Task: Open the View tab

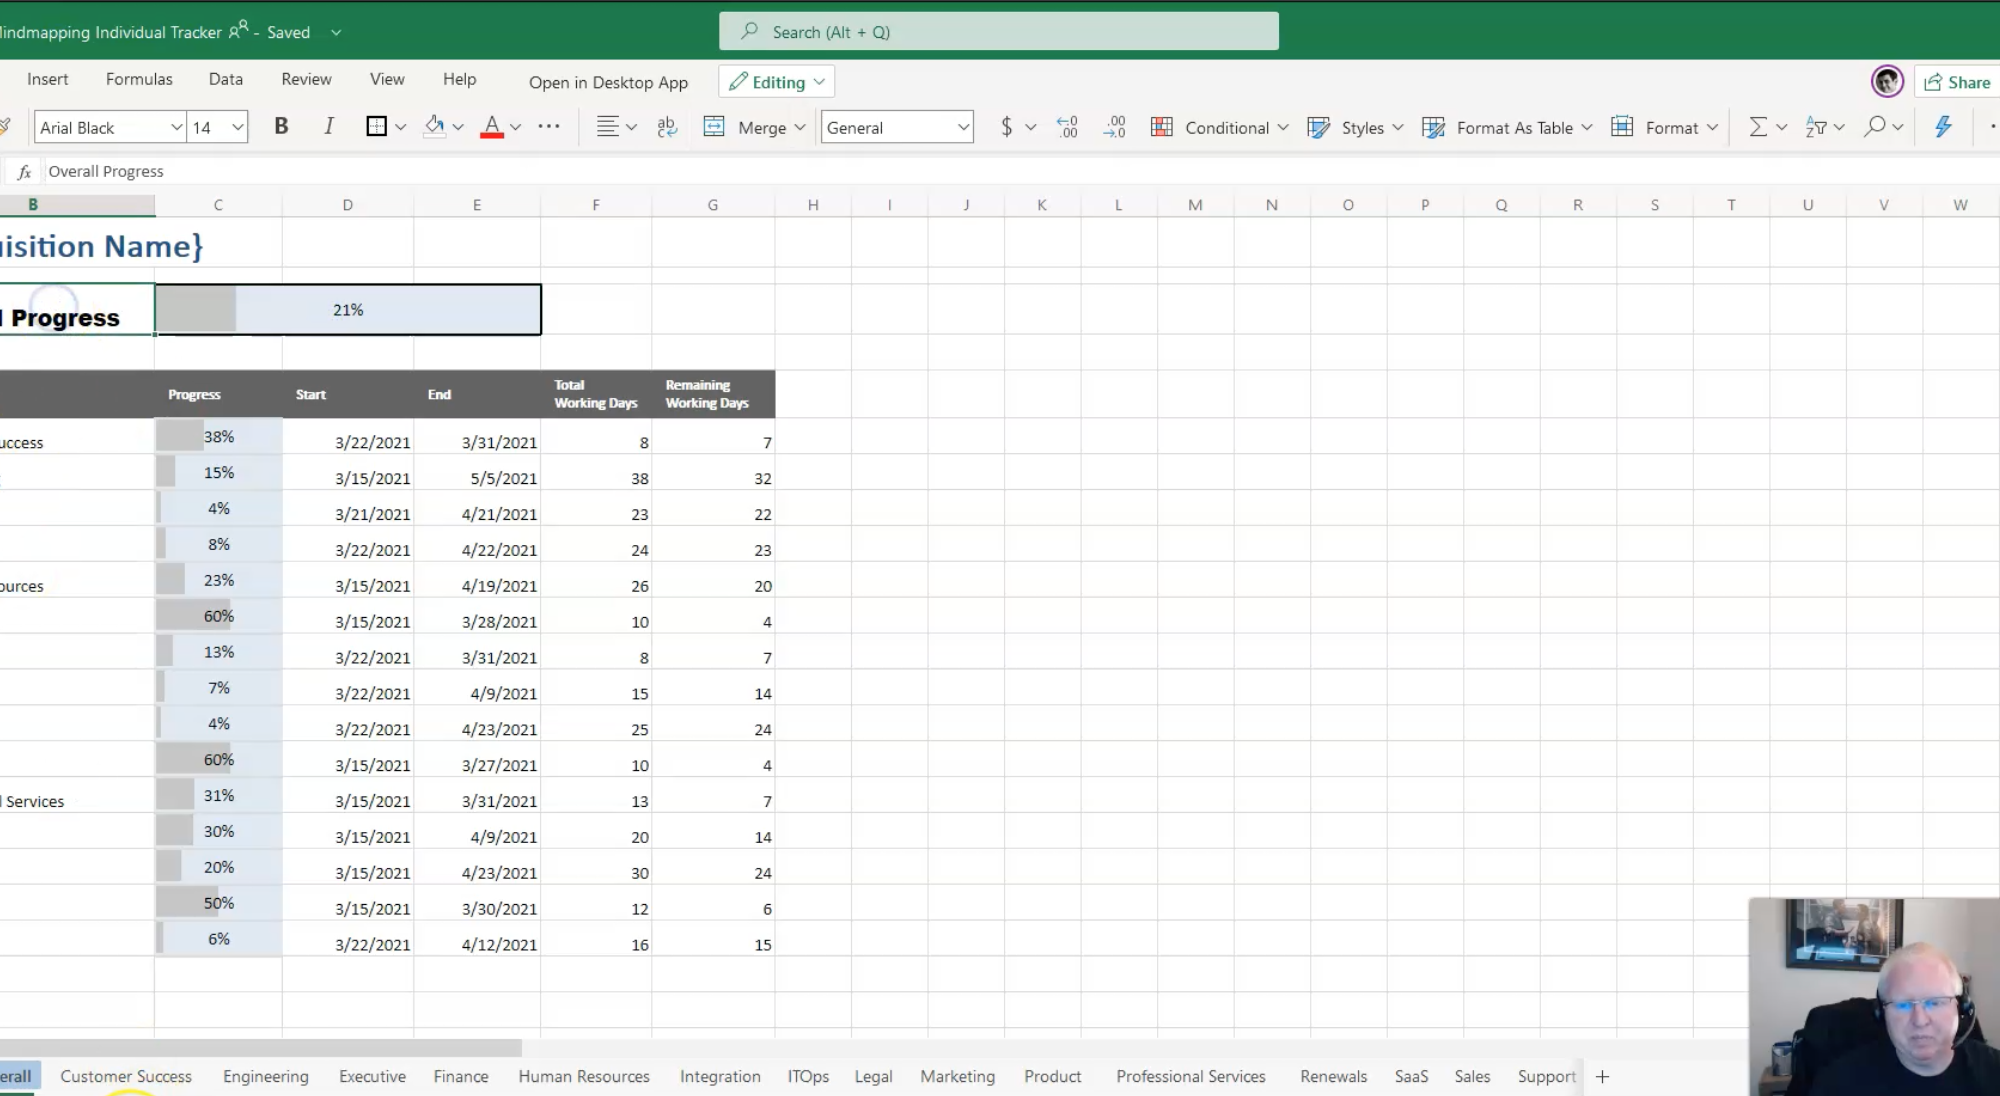Action: tap(387, 79)
